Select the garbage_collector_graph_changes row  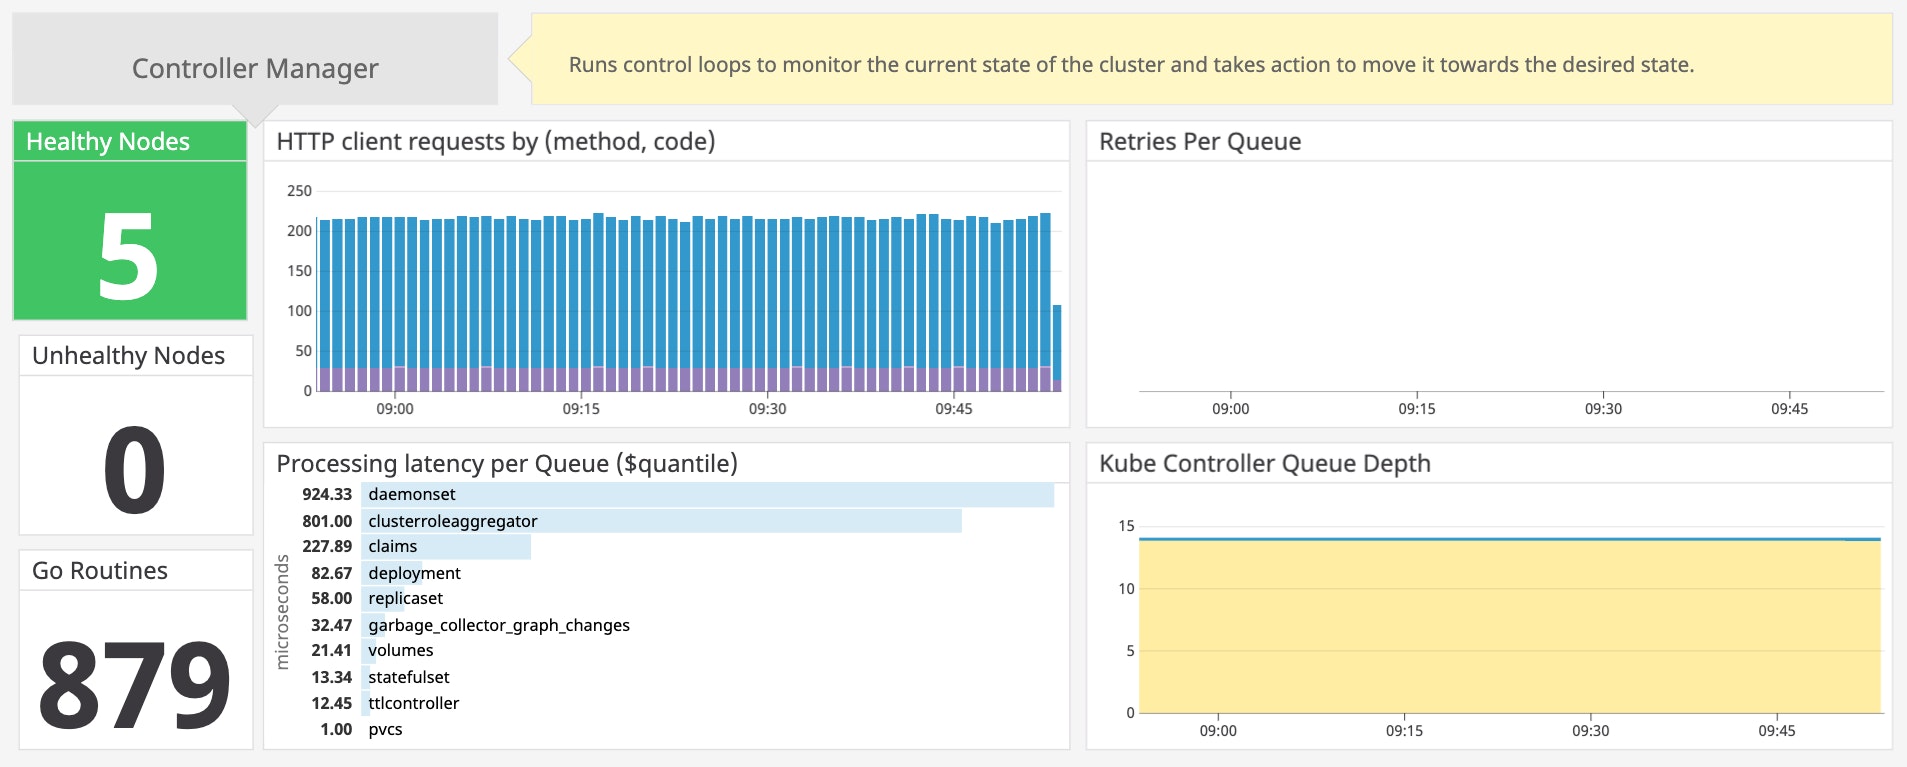(x=498, y=625)
